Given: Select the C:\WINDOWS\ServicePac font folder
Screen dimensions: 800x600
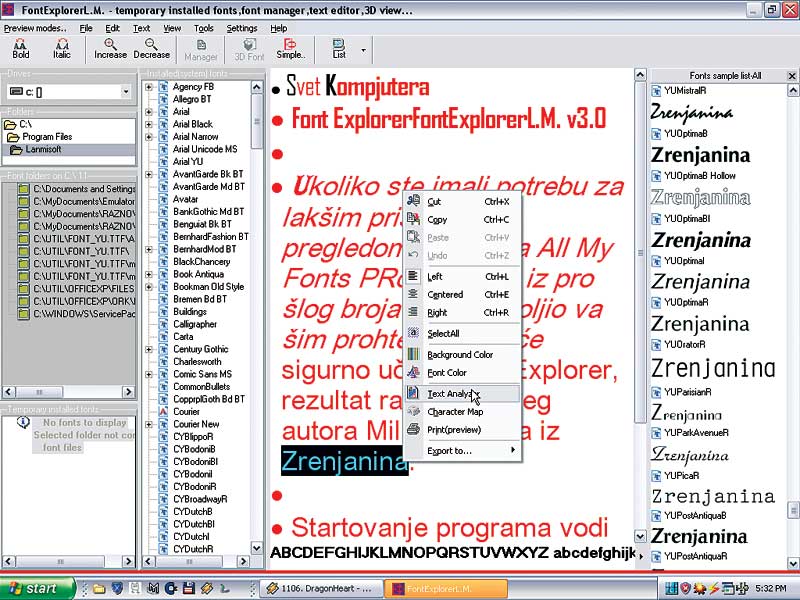Looking at the screenshot, I should tap(84, 314).
